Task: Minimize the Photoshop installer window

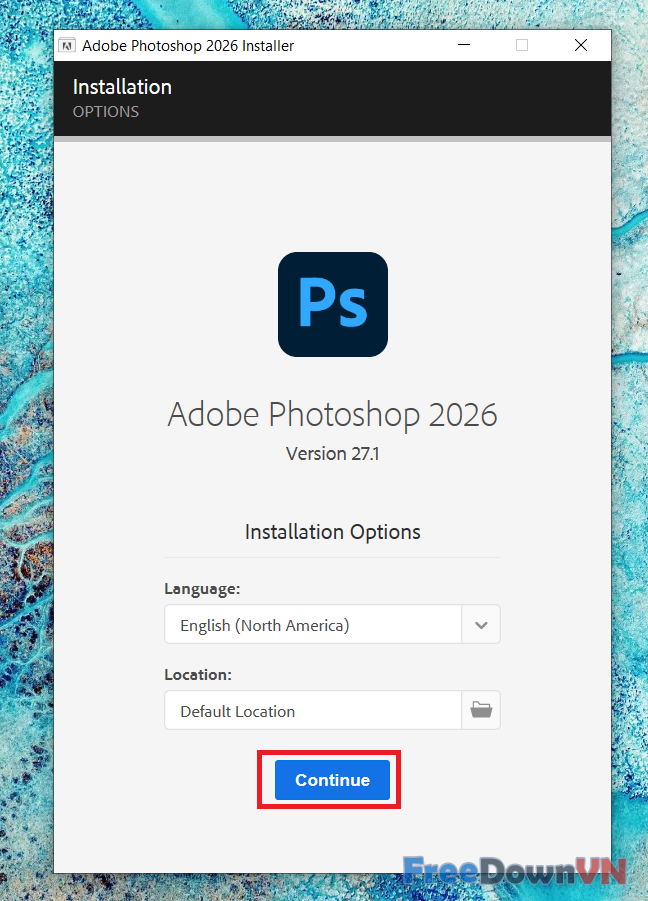Action: click(x=463, y=45)
